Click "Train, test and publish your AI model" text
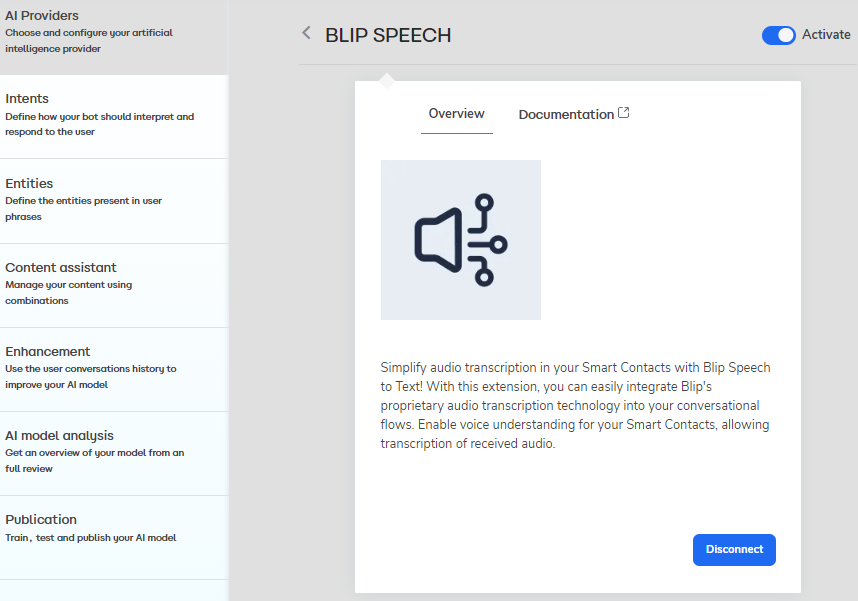 [x=90, y=538]
